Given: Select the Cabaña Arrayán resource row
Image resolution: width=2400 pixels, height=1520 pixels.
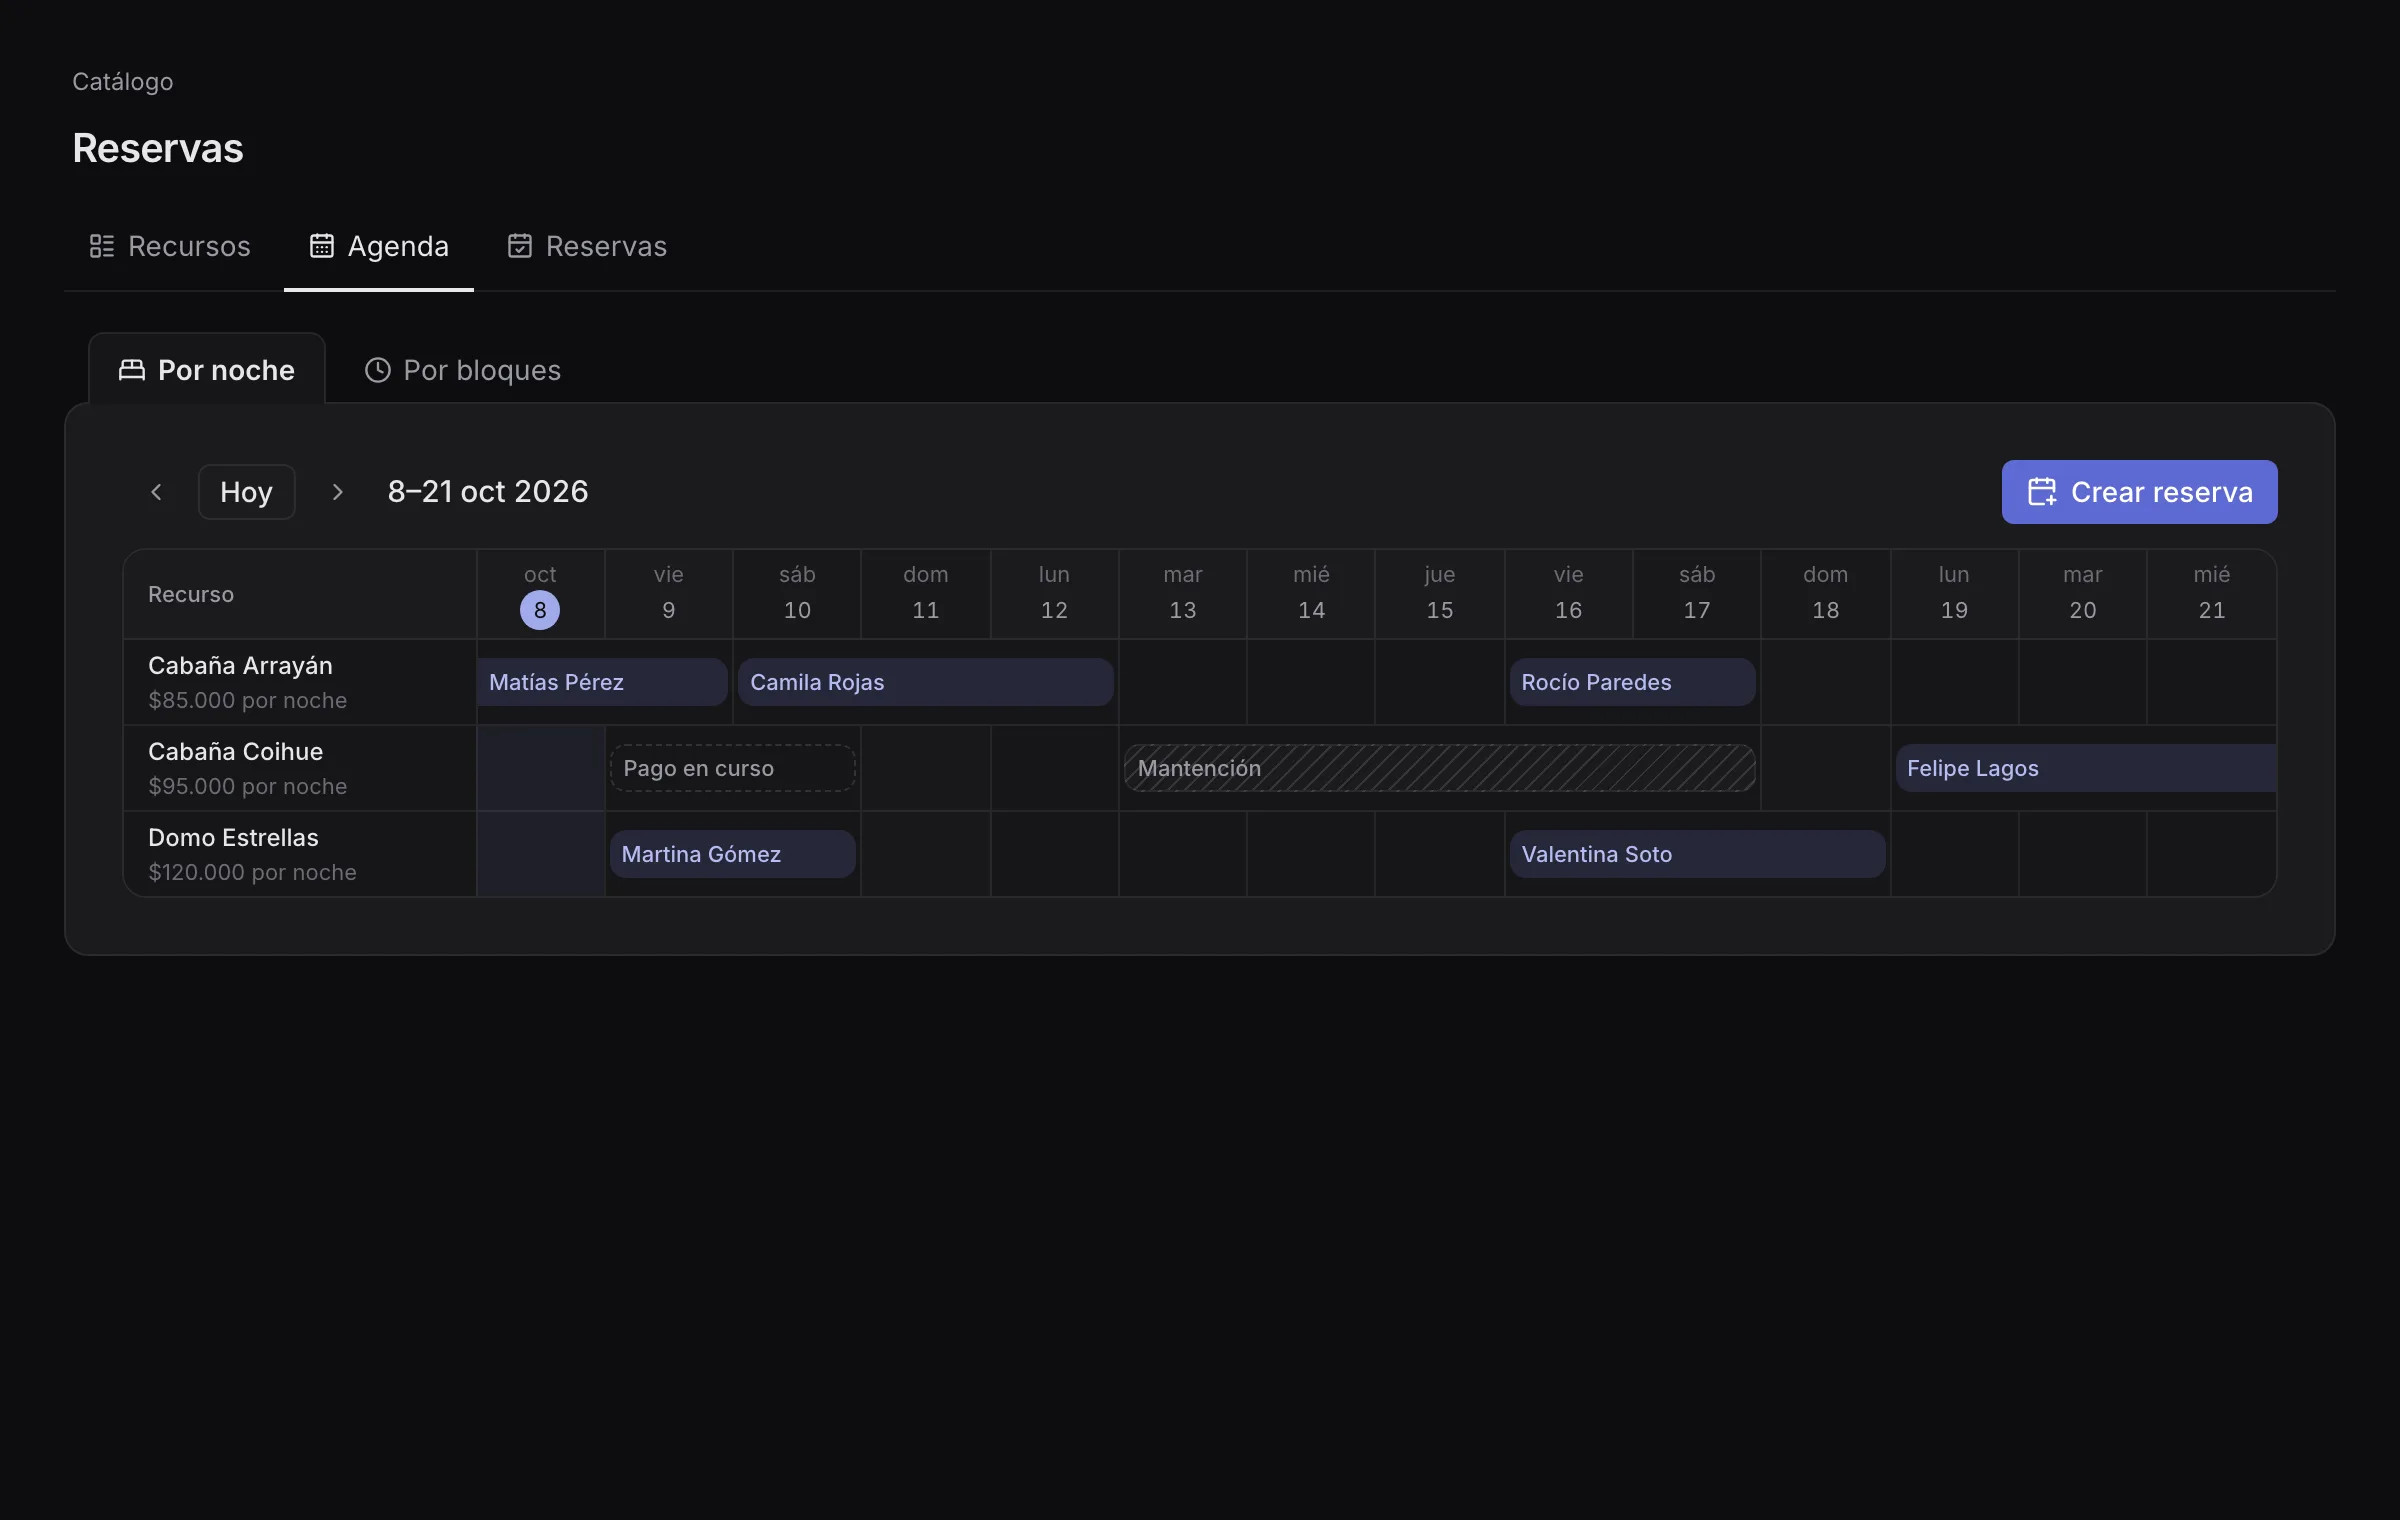Looking at the screenshot, I should click(x=300, y=682).
